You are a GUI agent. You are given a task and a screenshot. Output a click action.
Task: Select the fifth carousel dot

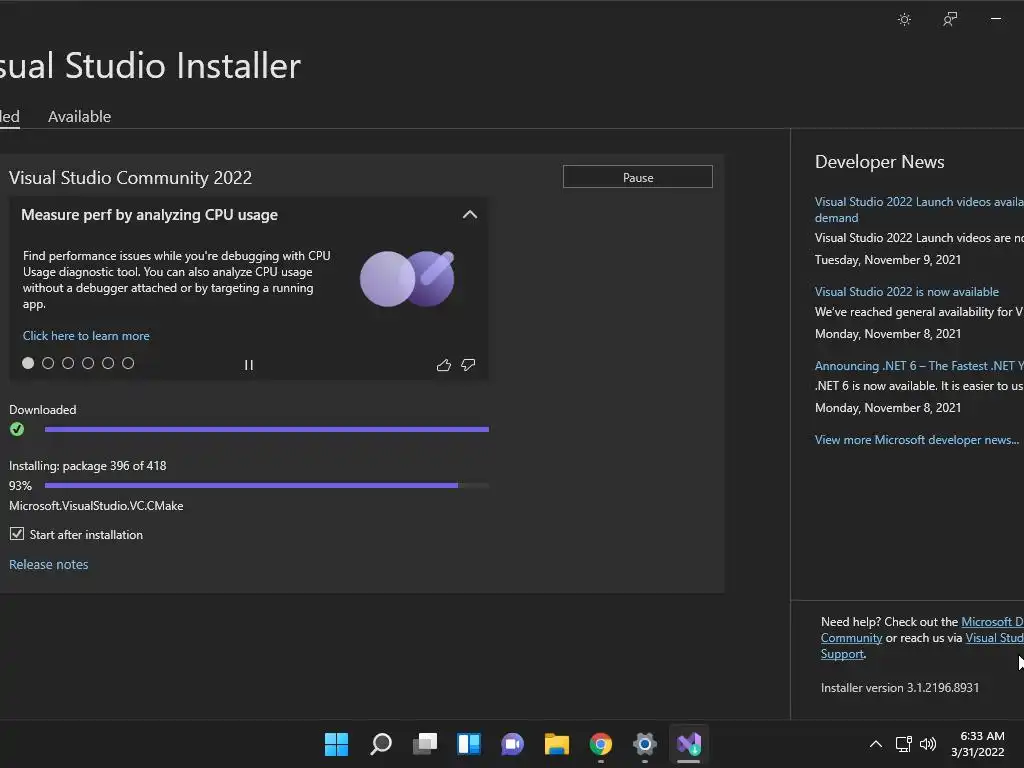tap(108, 363)
